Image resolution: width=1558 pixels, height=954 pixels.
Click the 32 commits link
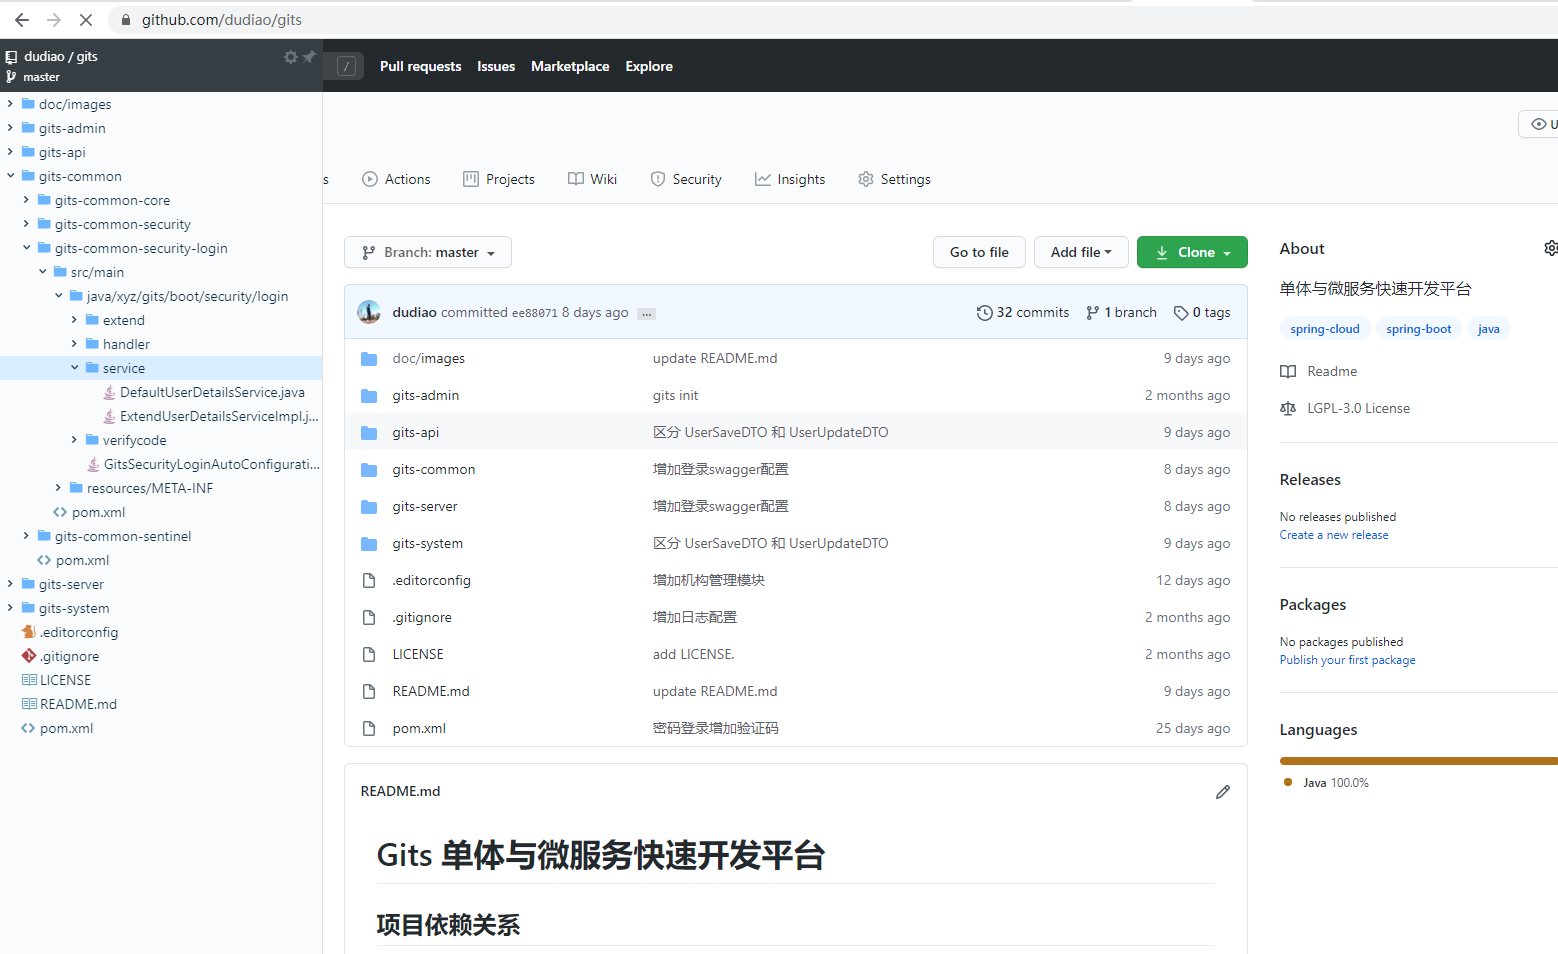pyautogui.click(x=1023, y=313)
